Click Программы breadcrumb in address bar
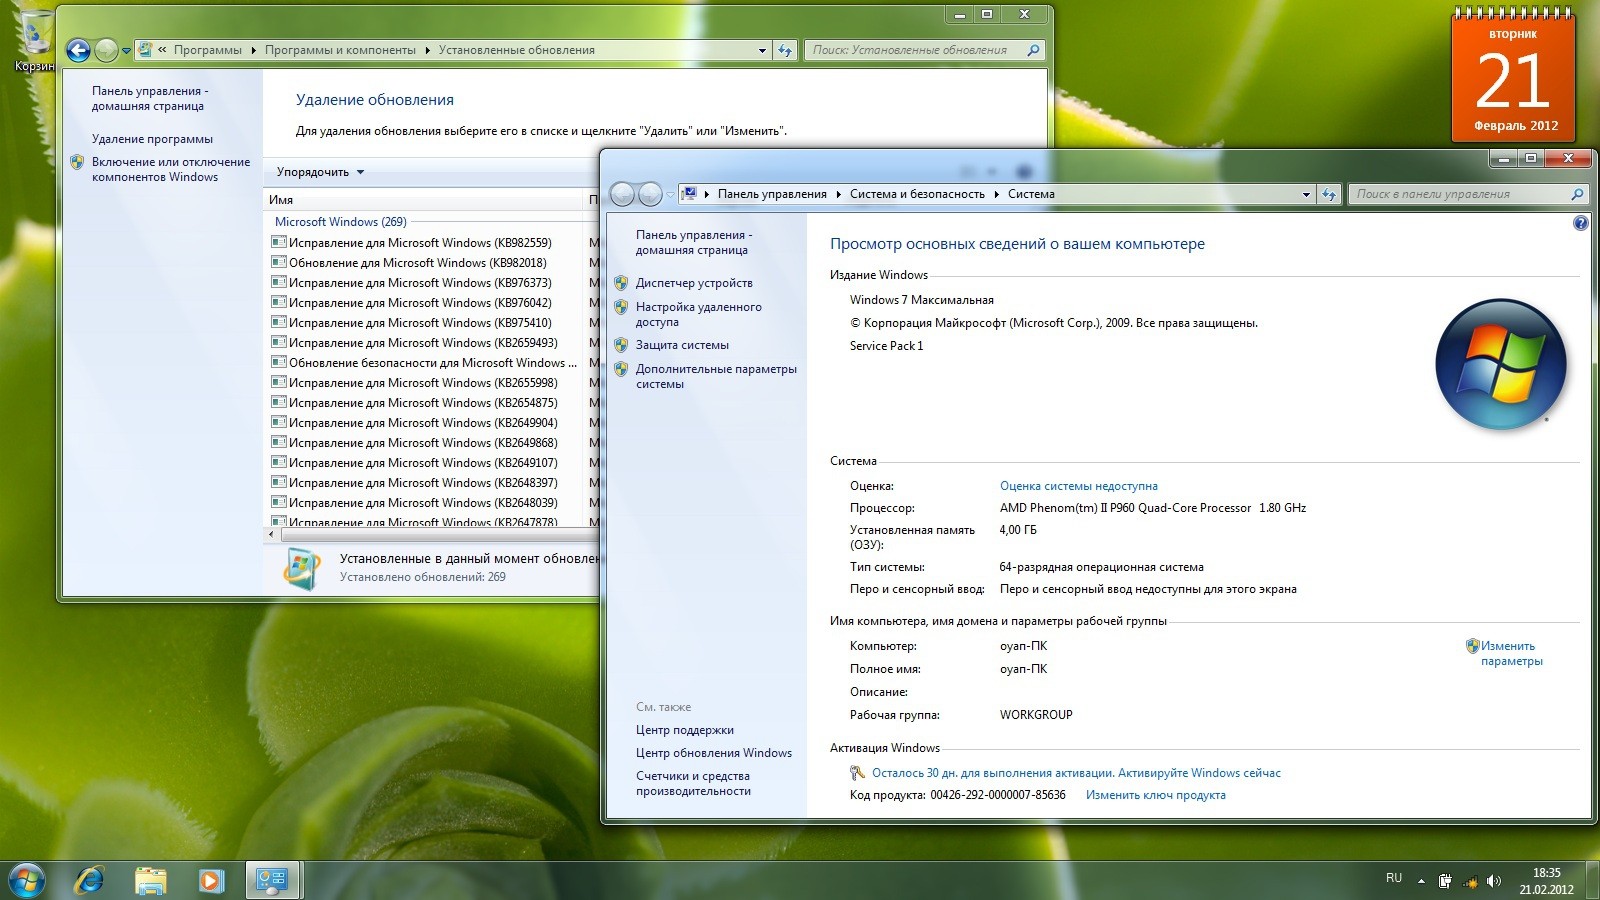The image size is (1600, 900). (208, 50)
